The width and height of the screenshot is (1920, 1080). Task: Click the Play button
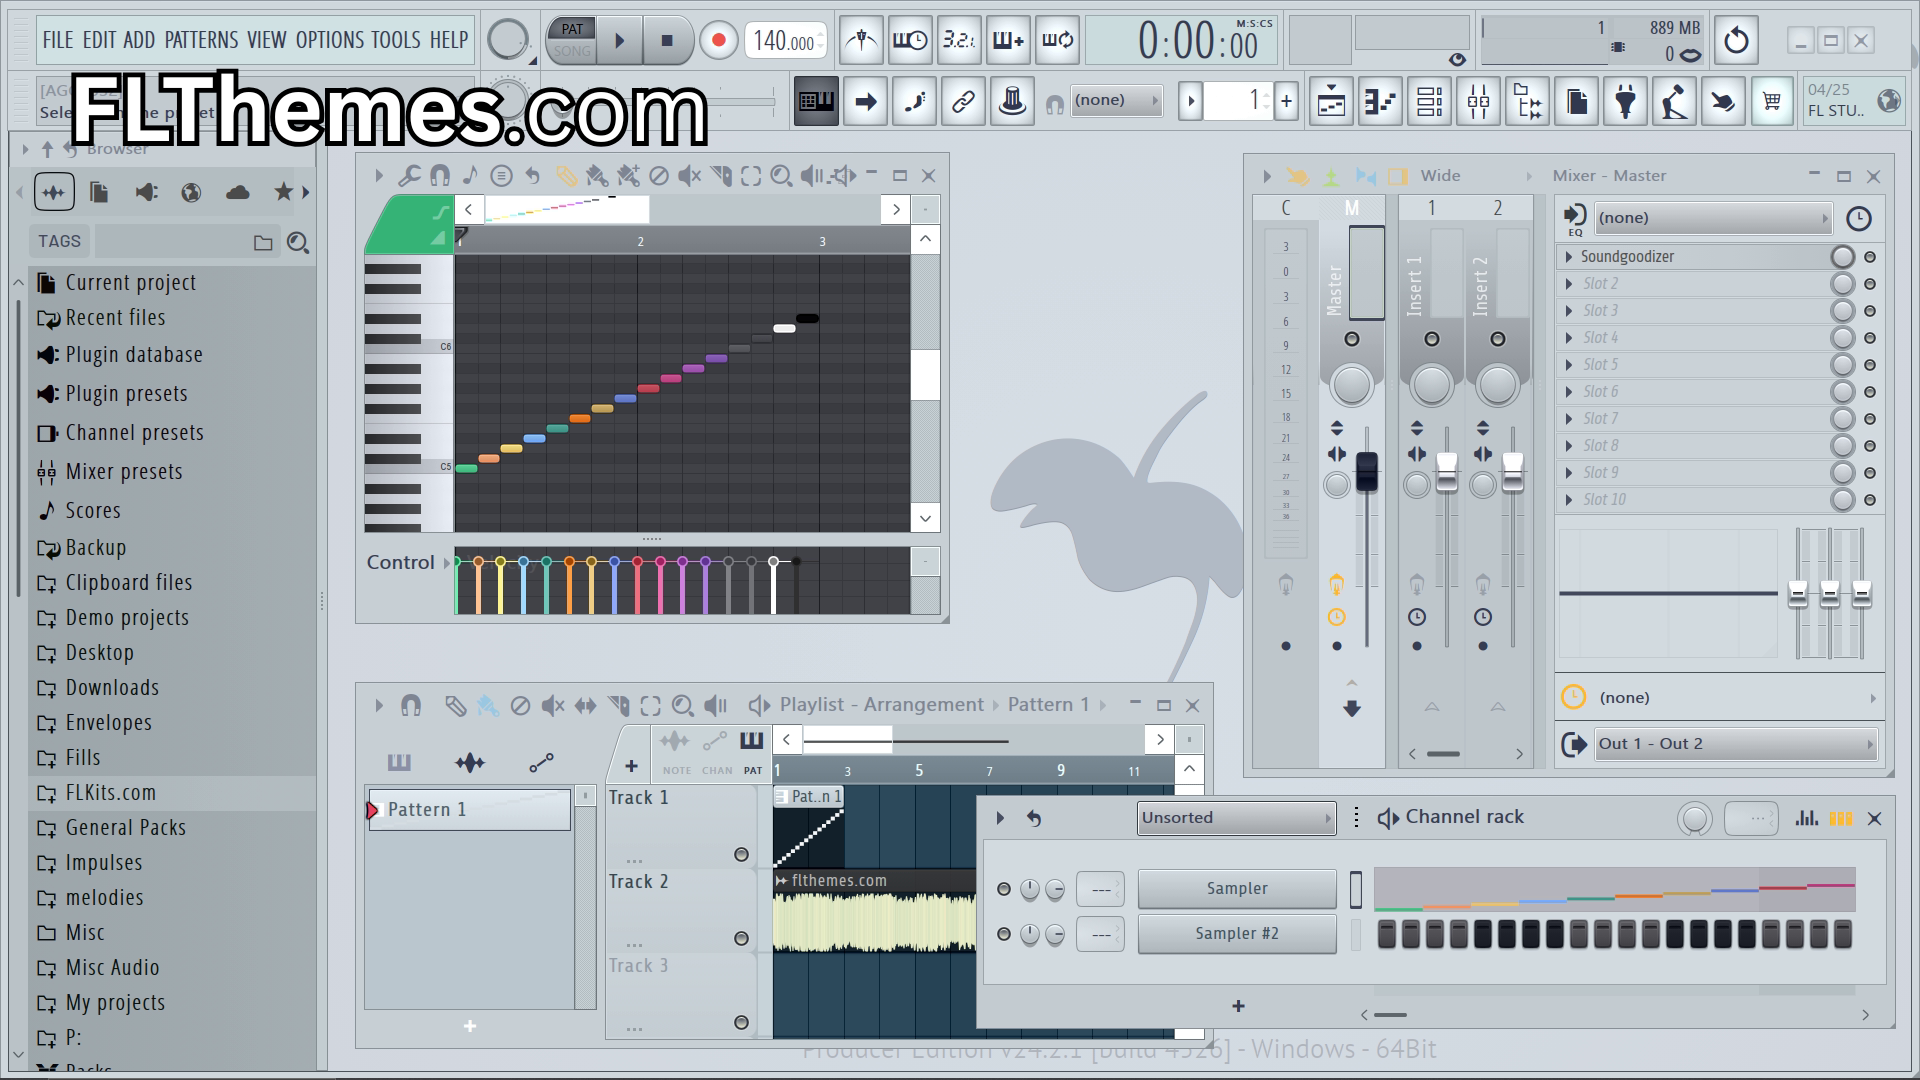coord(619,41)
